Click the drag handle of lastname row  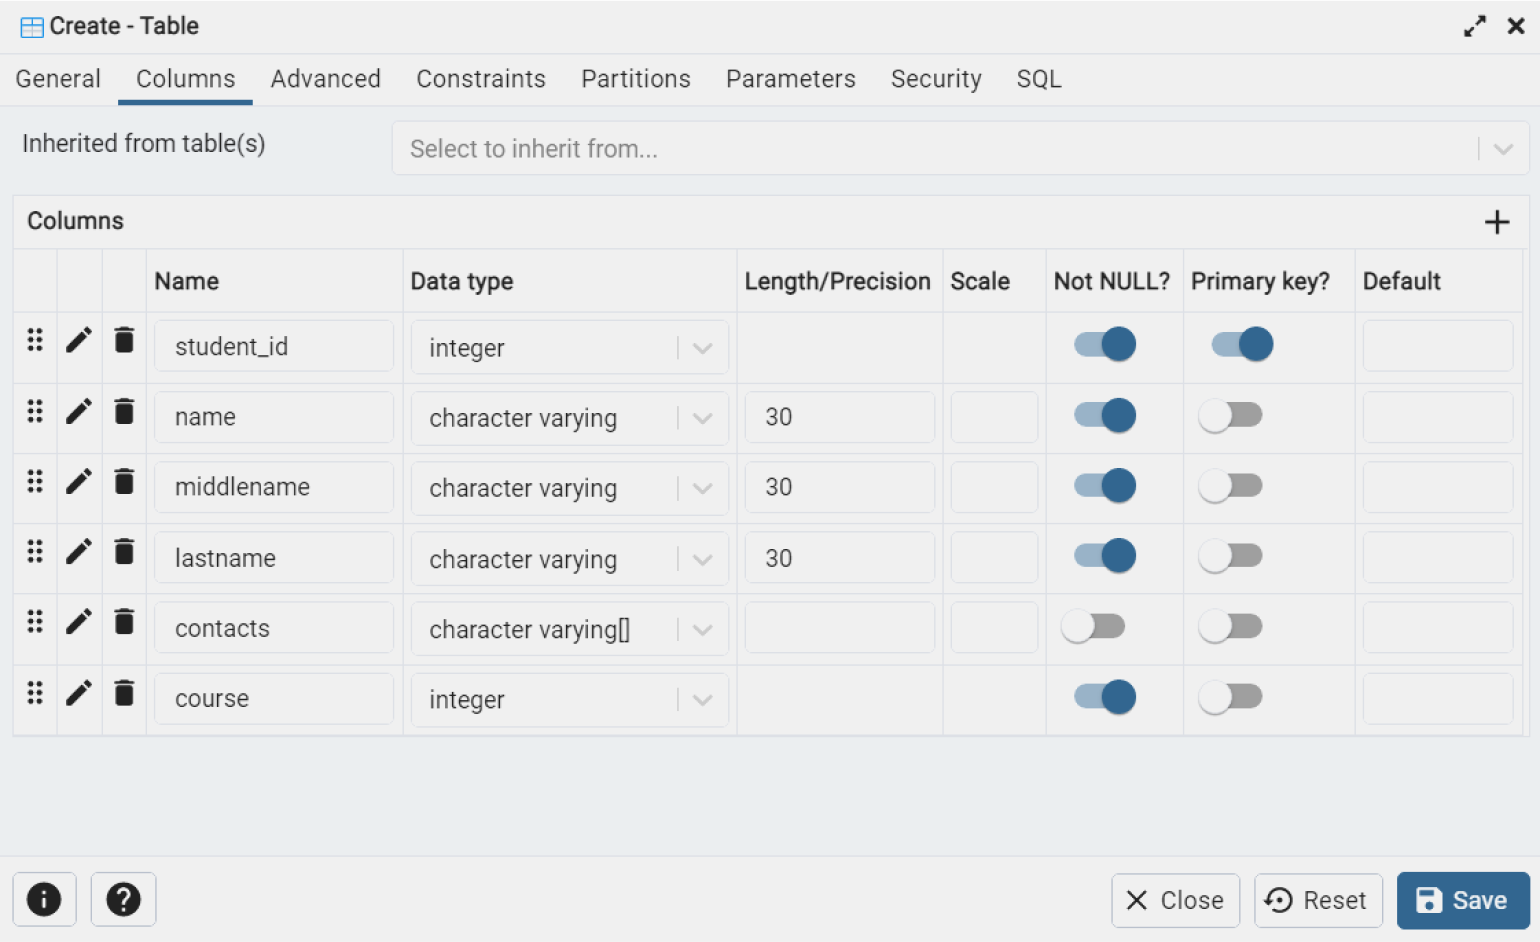point(35,551)
